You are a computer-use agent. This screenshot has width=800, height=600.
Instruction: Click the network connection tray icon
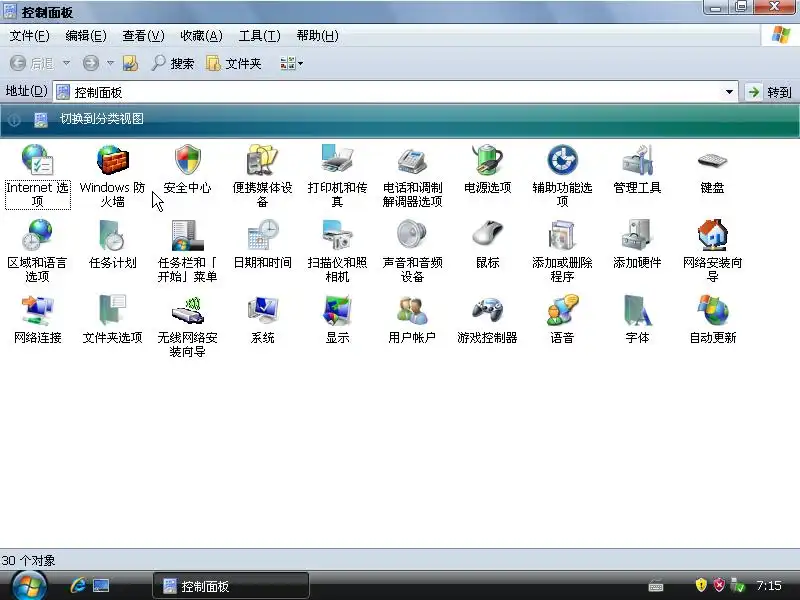point(738,585)
